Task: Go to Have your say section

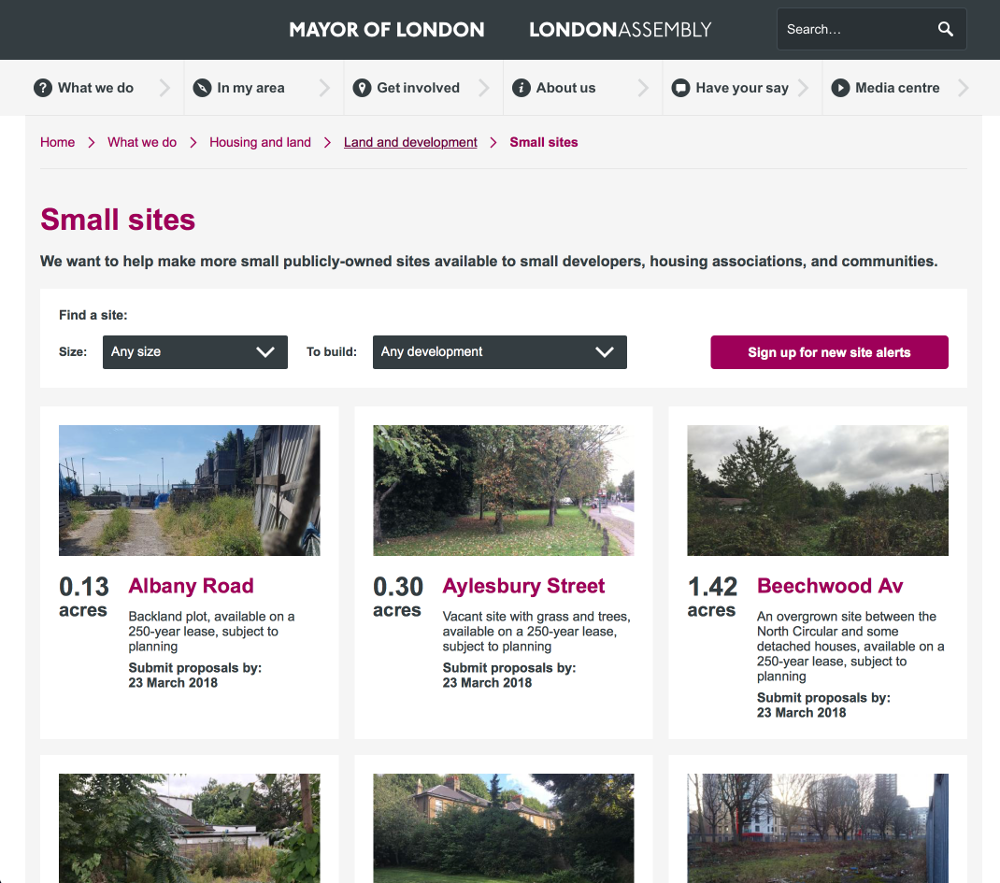Action: [x=742, y=88]
